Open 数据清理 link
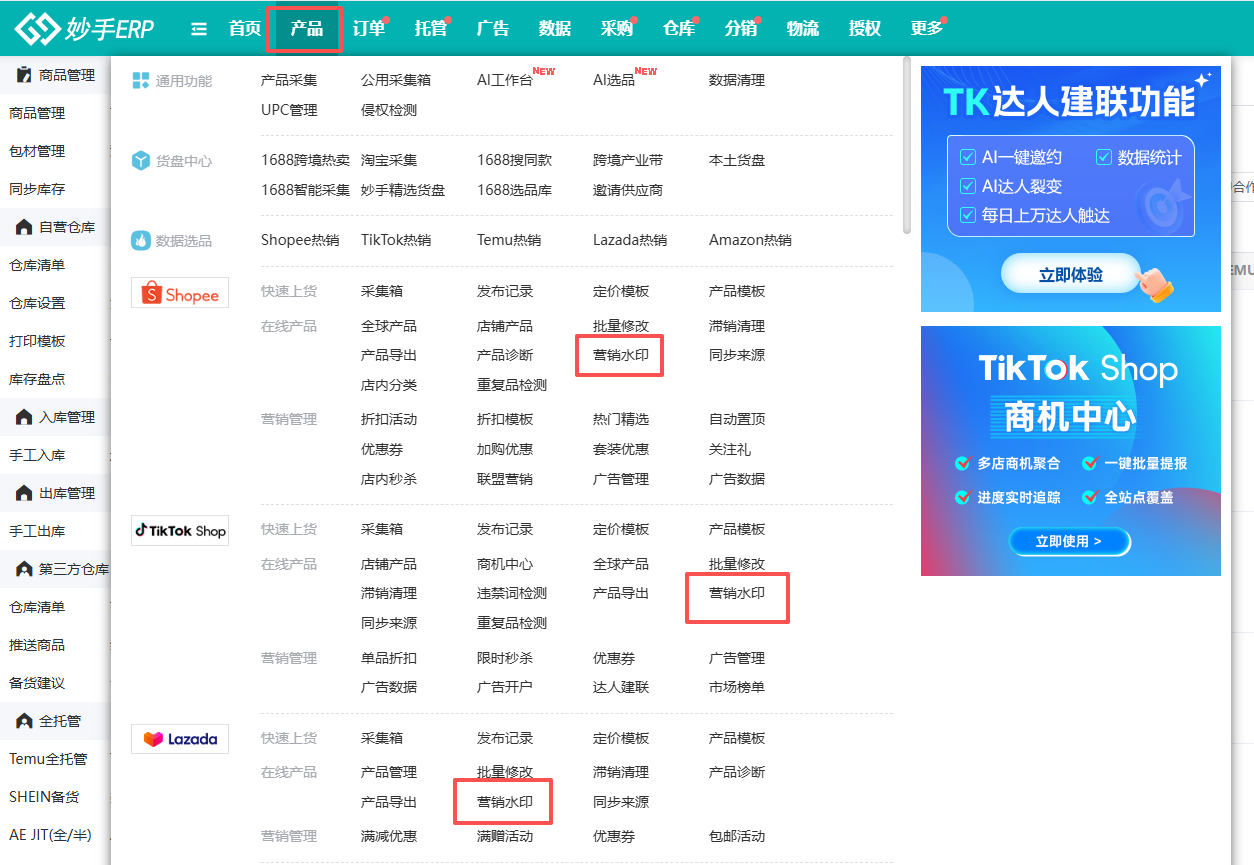The image size is (1254, 865). click(737, 80)
